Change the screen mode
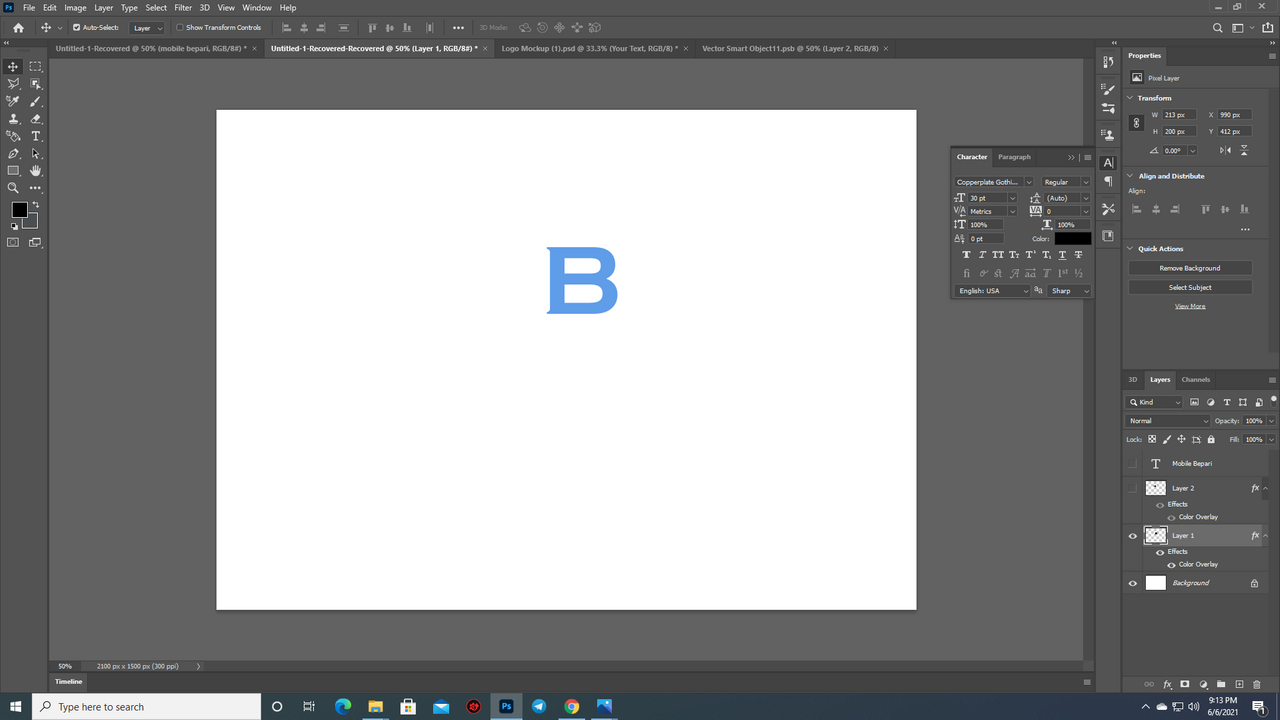This screenshot has height=720, width=1280. [x=36, y=242]
